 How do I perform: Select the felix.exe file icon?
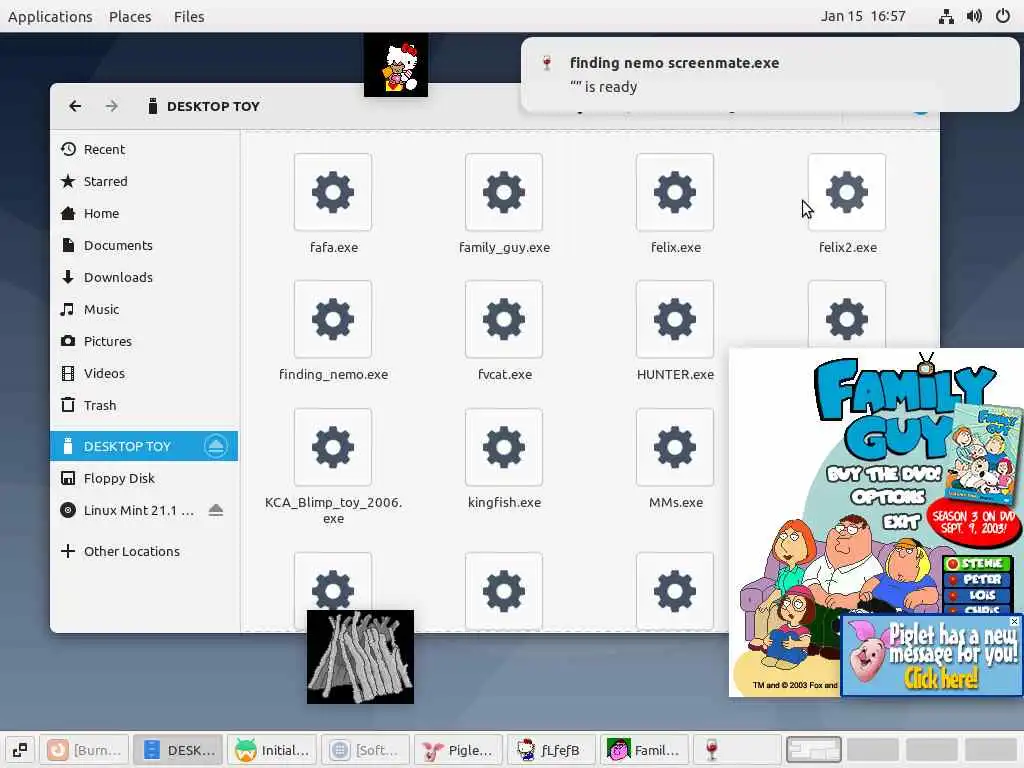(675, 192)
